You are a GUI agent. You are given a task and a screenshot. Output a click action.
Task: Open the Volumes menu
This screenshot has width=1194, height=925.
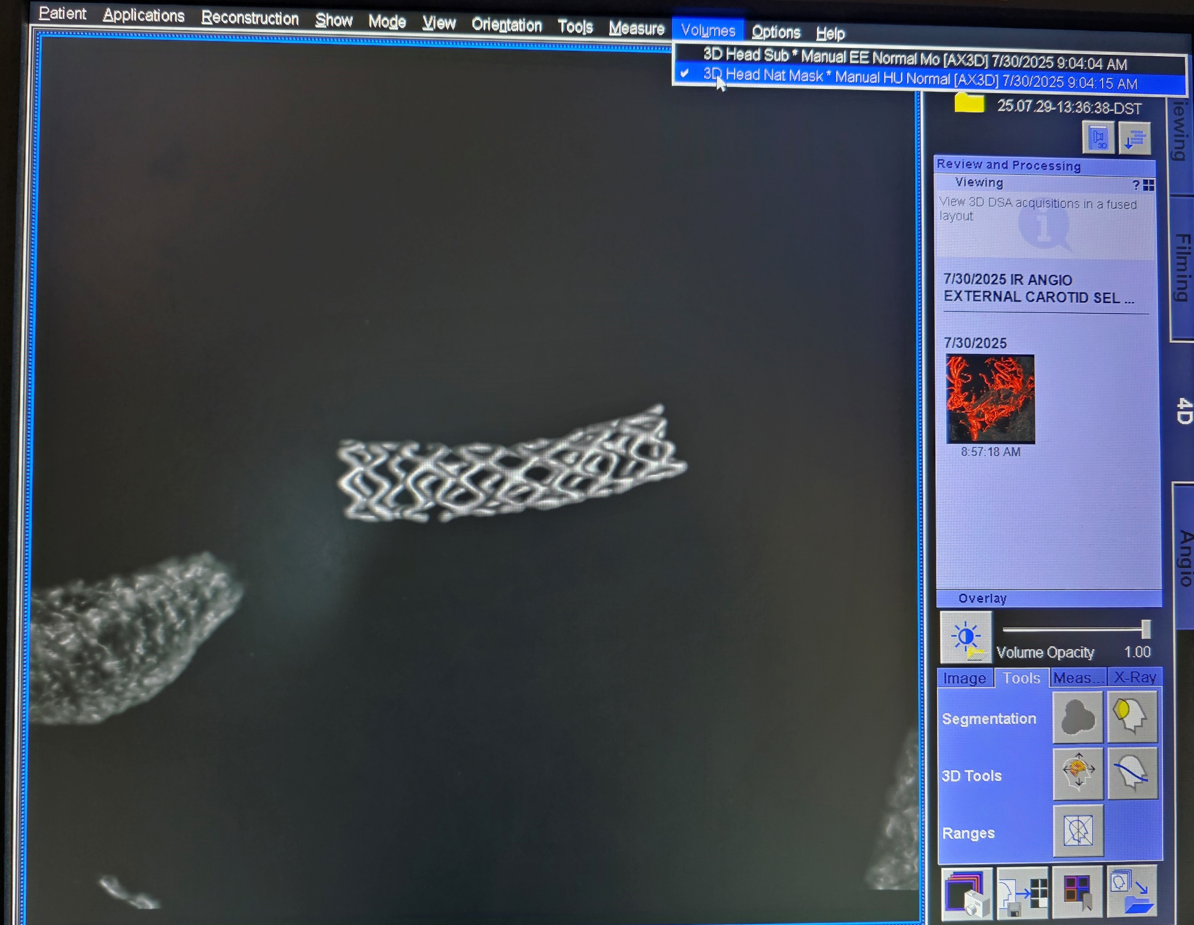pos(707,30)
